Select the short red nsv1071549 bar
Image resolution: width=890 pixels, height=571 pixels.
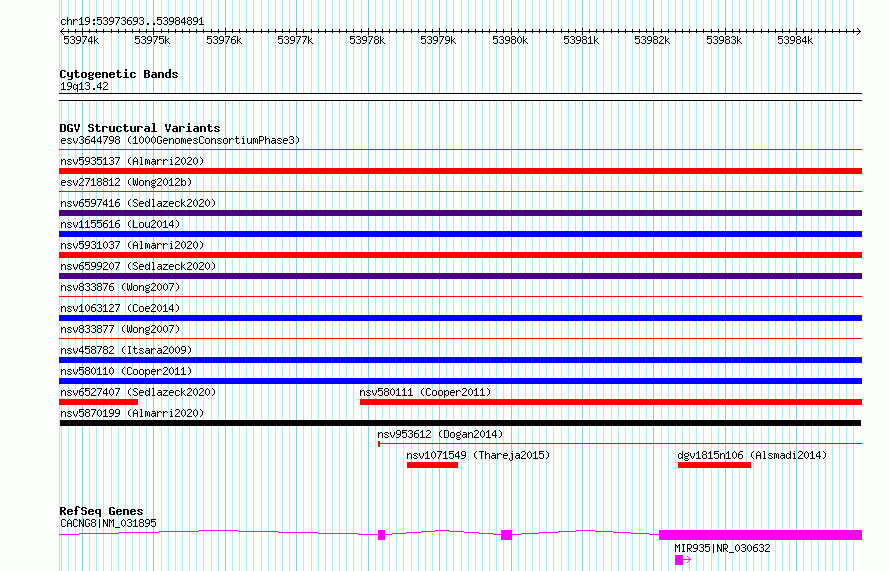tap(433, 465)
